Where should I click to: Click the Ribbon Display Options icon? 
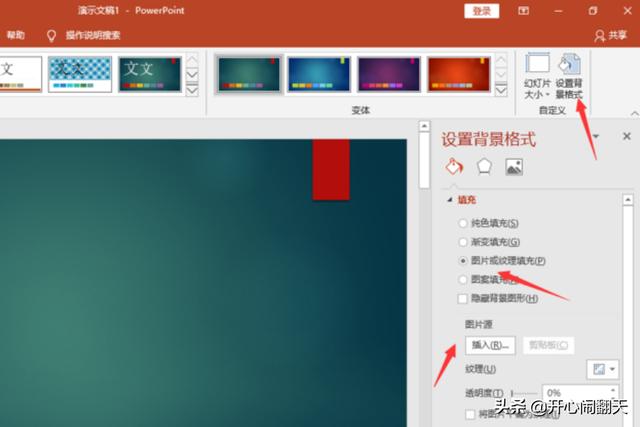(523, 11)
